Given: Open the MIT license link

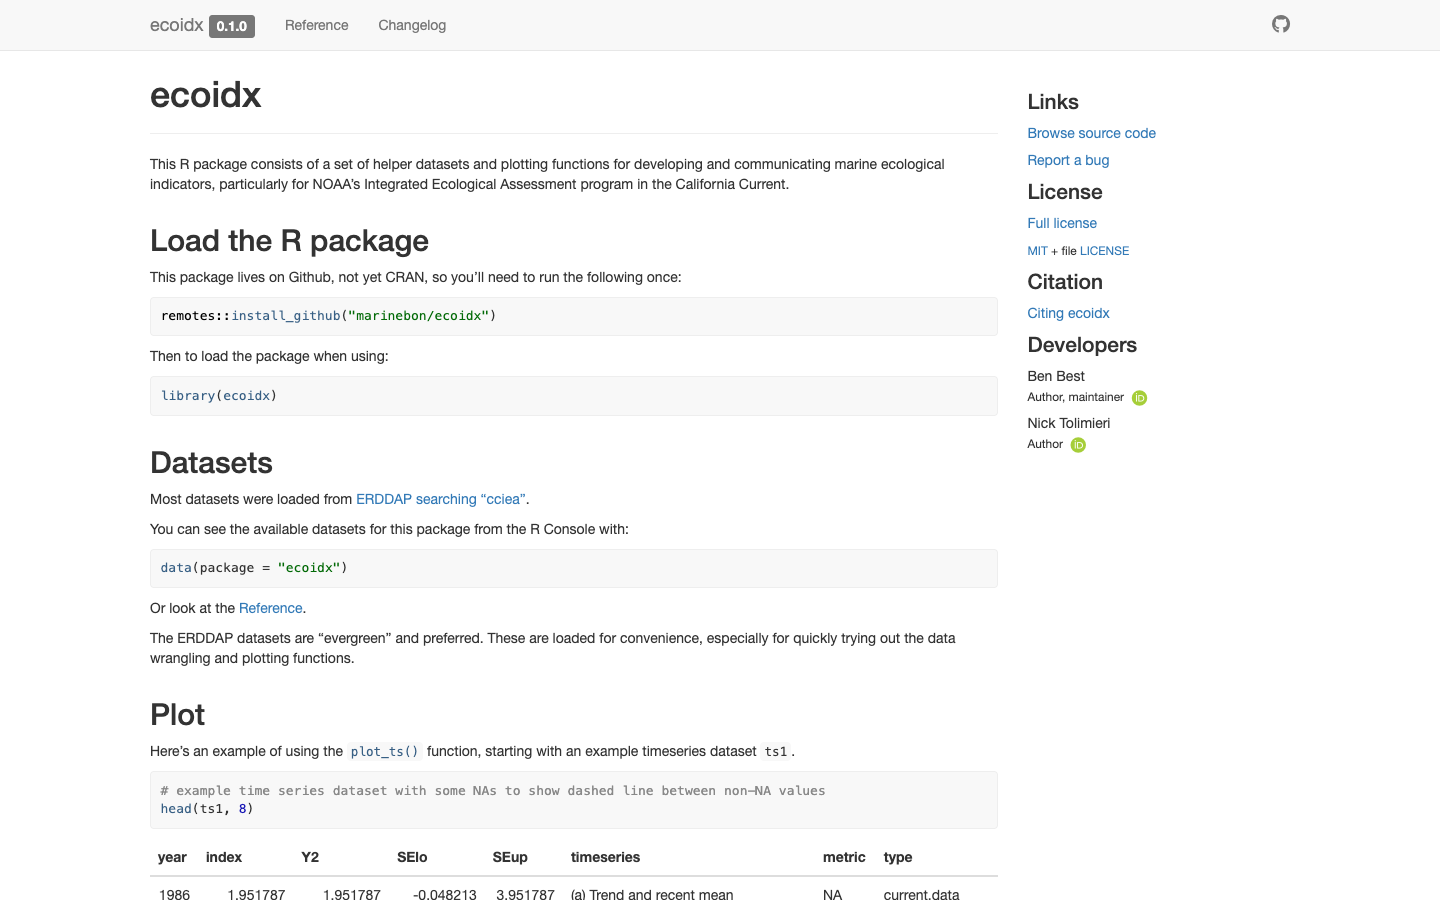Looking at the screenshot, I should (x=1037, y=251).
